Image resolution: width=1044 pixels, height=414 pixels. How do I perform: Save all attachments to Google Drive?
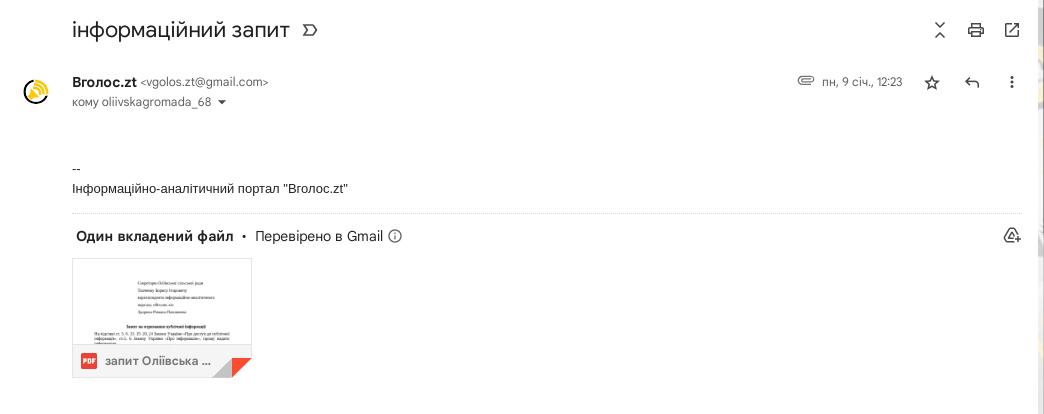click(1012, 236)
